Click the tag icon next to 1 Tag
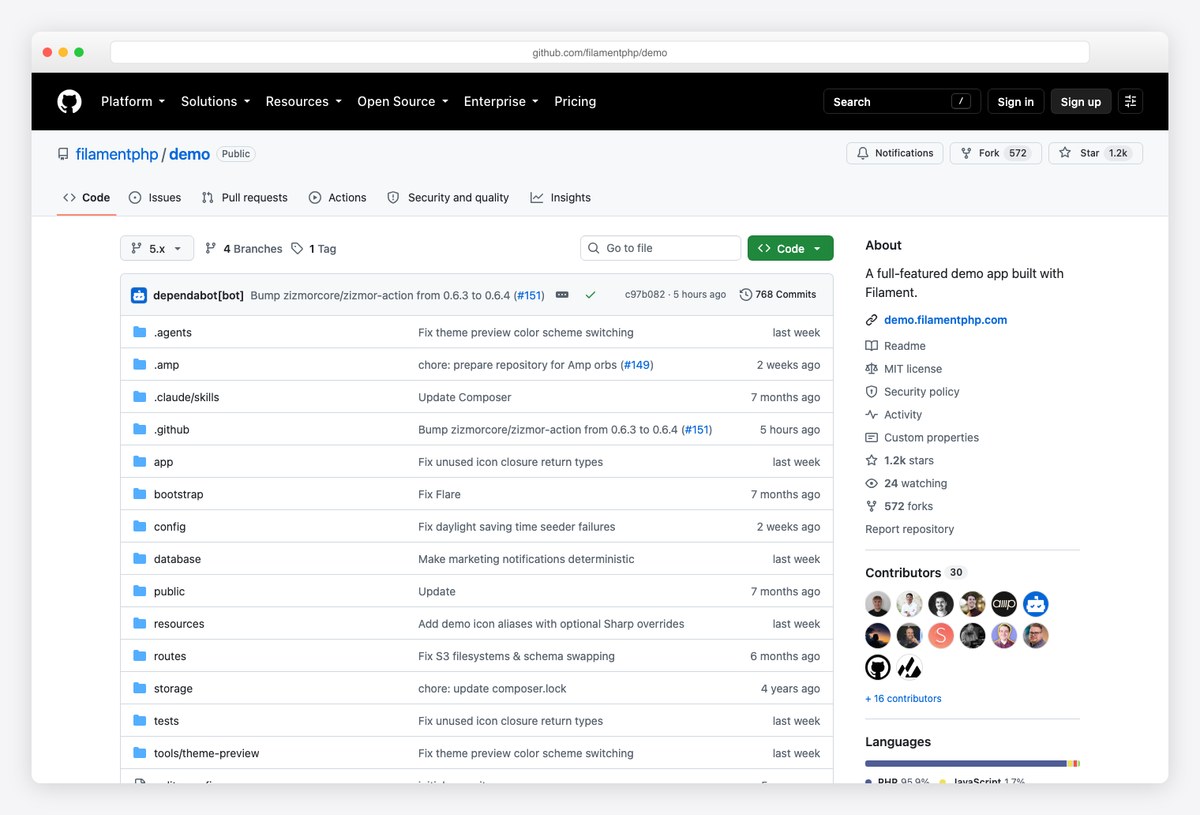The image size is (1200, 815). pyautogui.click(x=297, y=248)
